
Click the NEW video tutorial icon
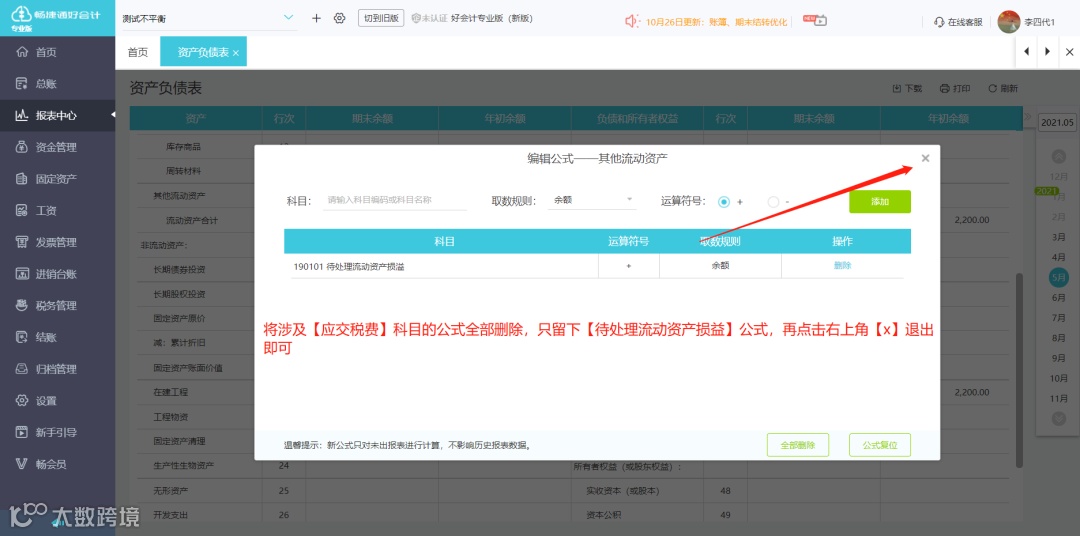(815, 20)
